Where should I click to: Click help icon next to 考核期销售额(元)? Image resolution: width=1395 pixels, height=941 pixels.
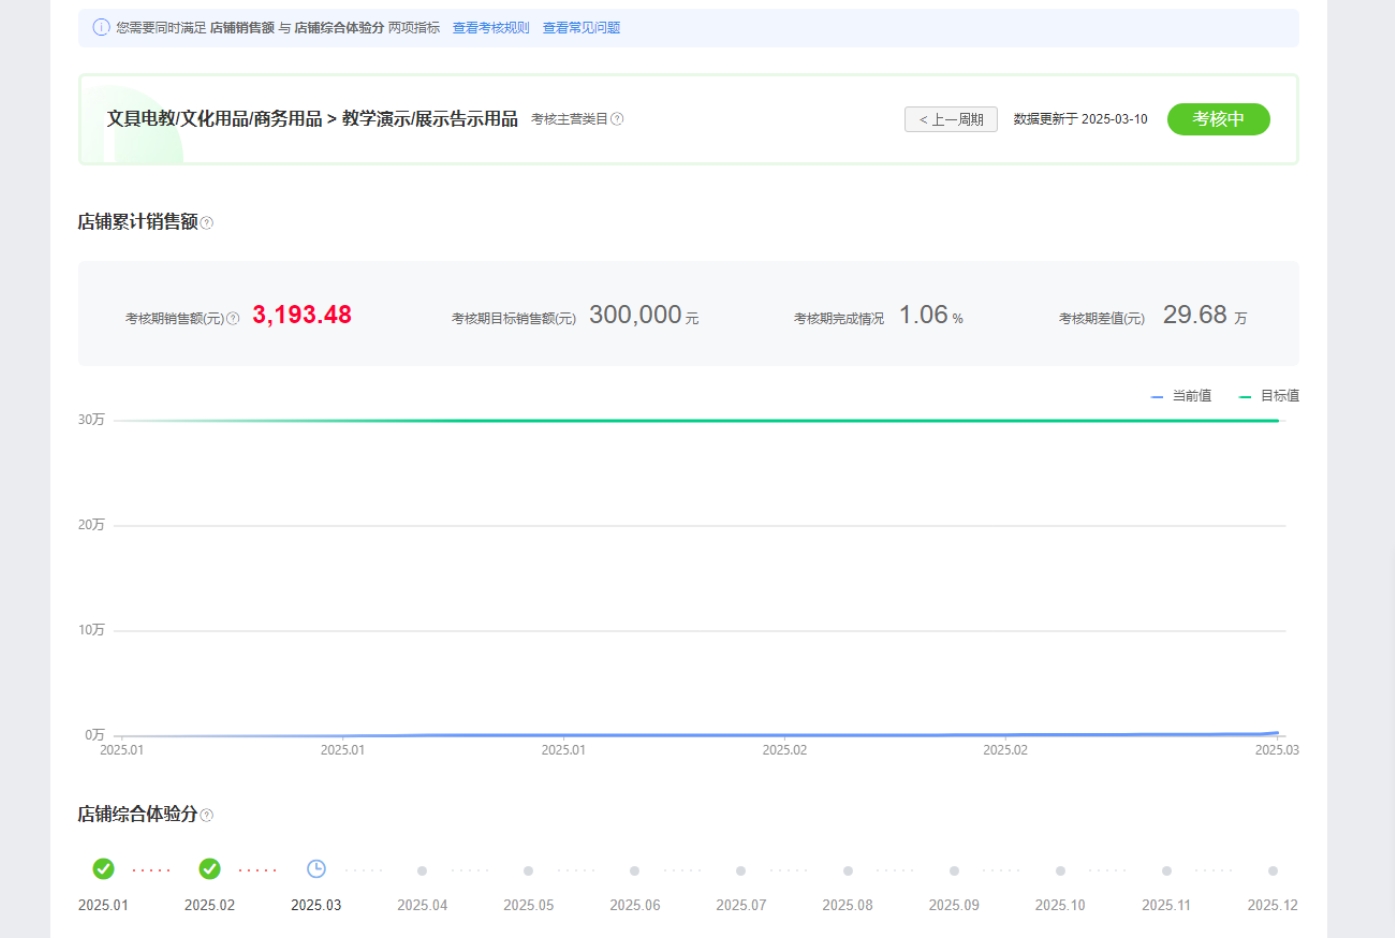pos(233,319)
